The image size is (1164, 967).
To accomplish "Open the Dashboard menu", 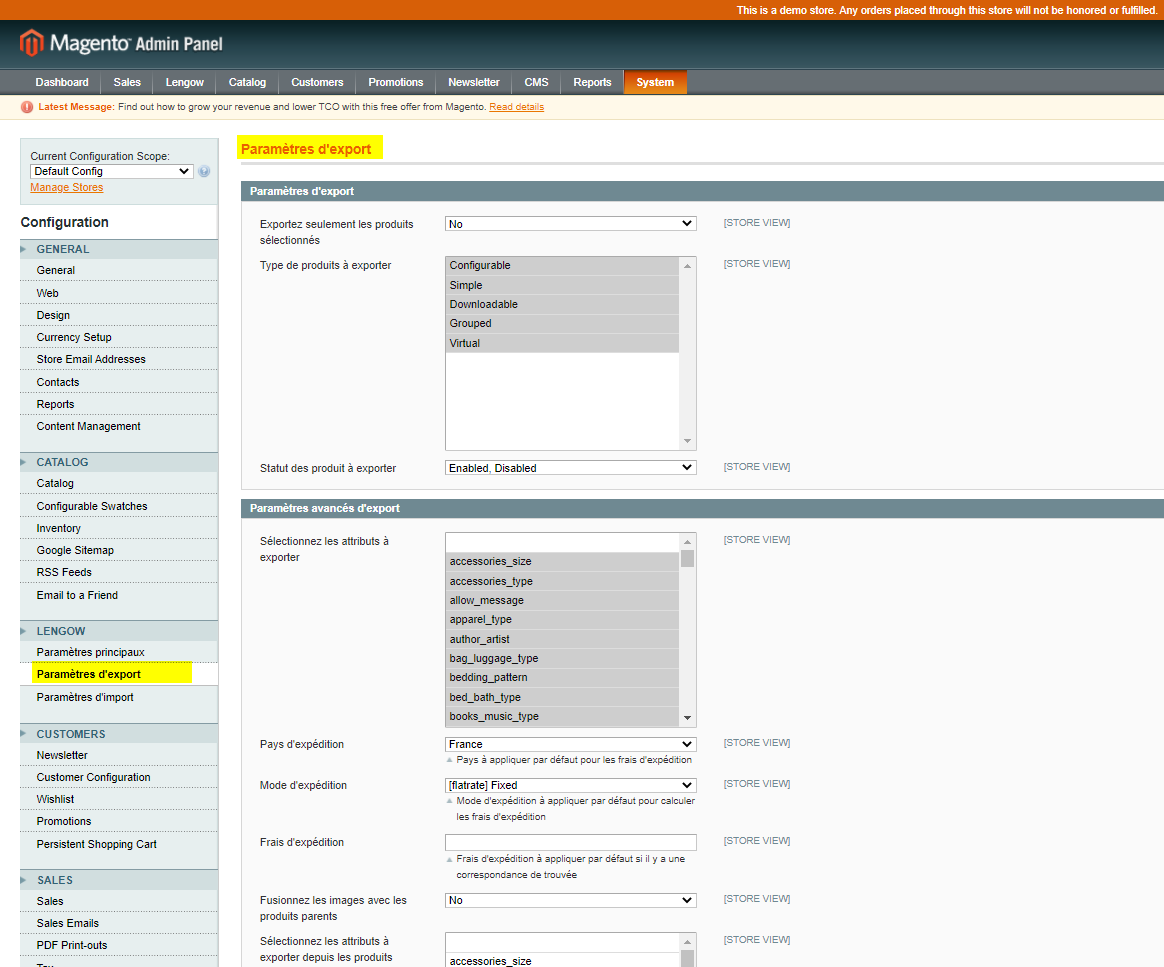I will pos(62,82).
